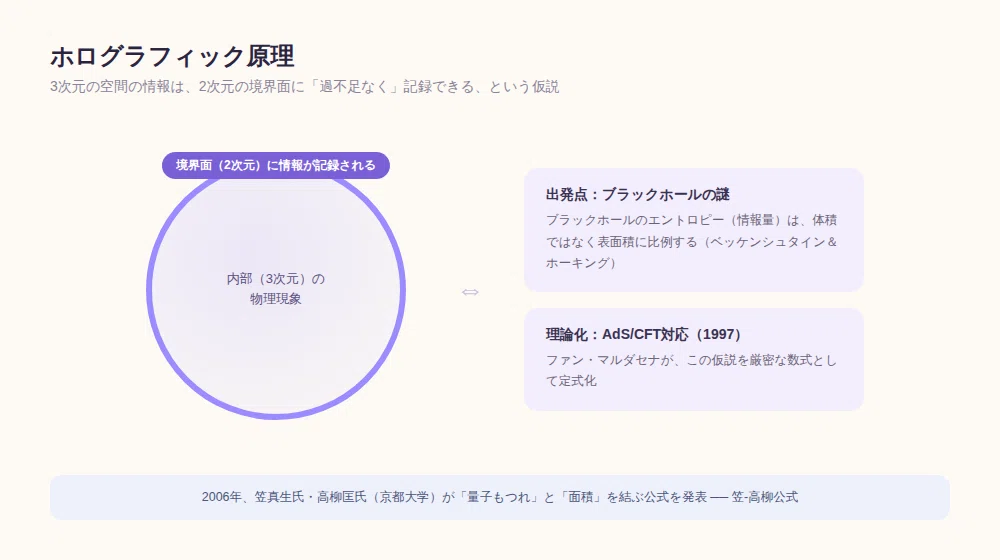Click 2006年 at the start of the bottom banner
Screen dimensions: 1000x560
click(x=222, y=497)
